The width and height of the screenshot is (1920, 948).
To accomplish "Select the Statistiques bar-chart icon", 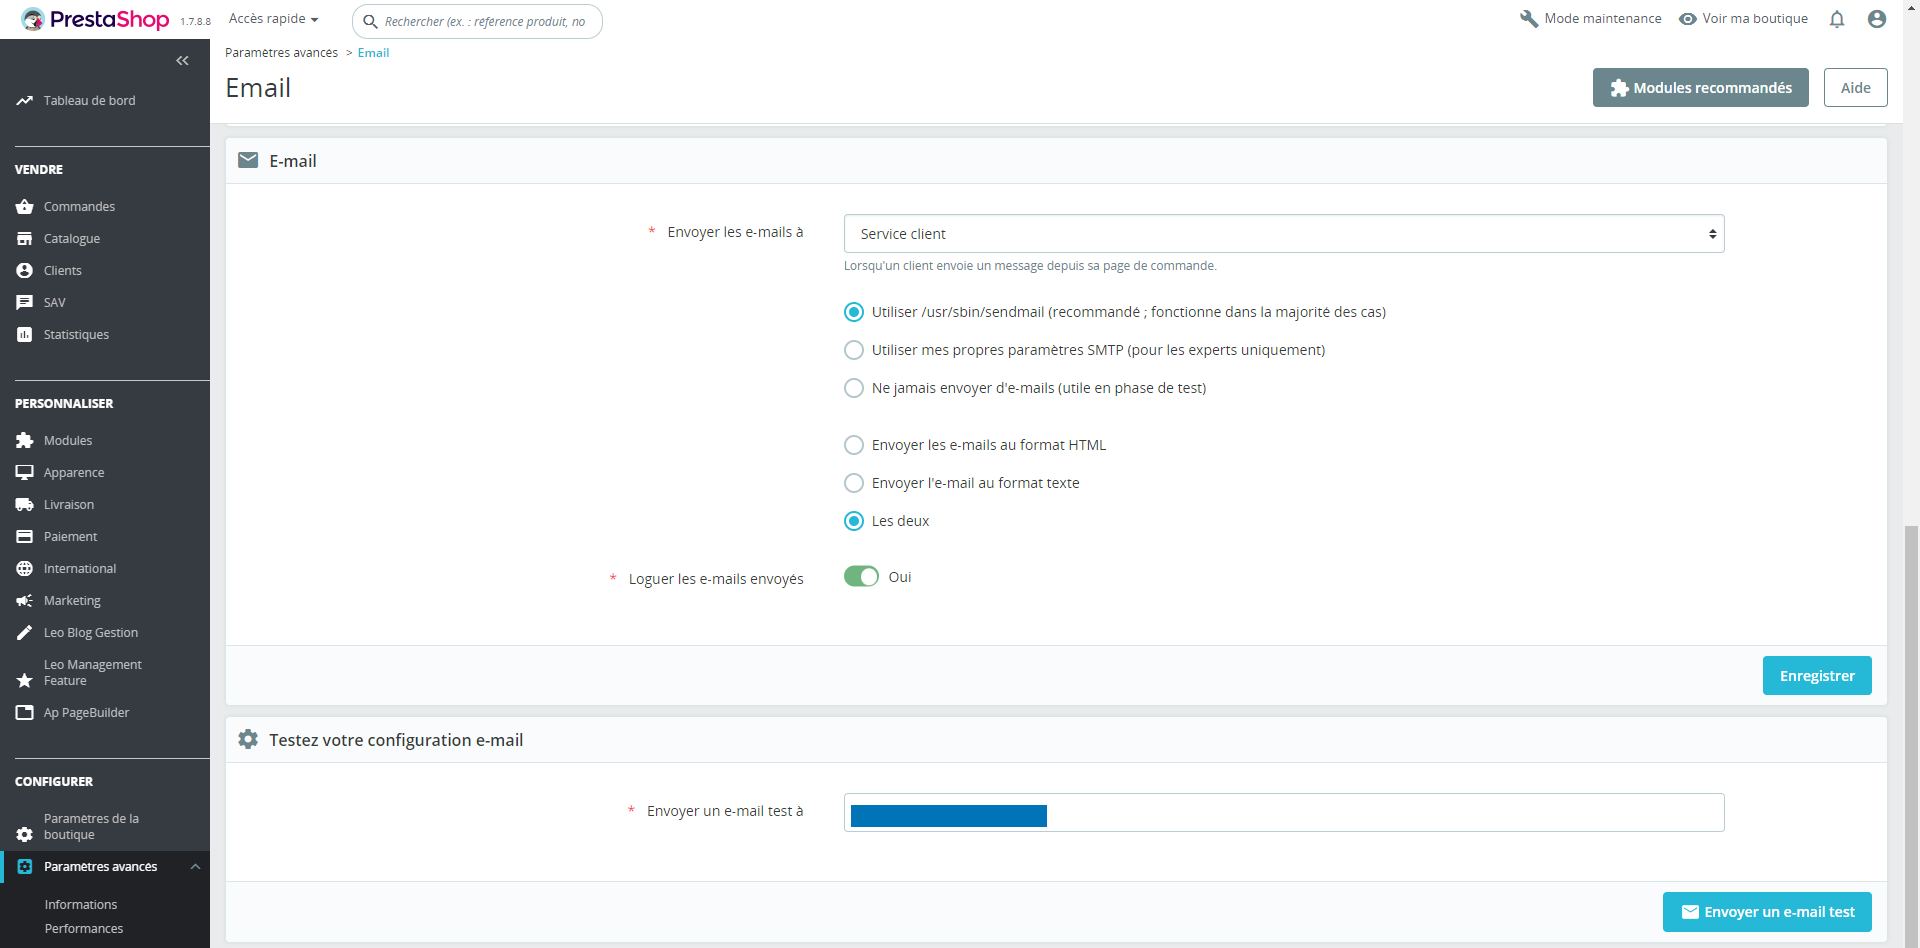I will [24, 334].
